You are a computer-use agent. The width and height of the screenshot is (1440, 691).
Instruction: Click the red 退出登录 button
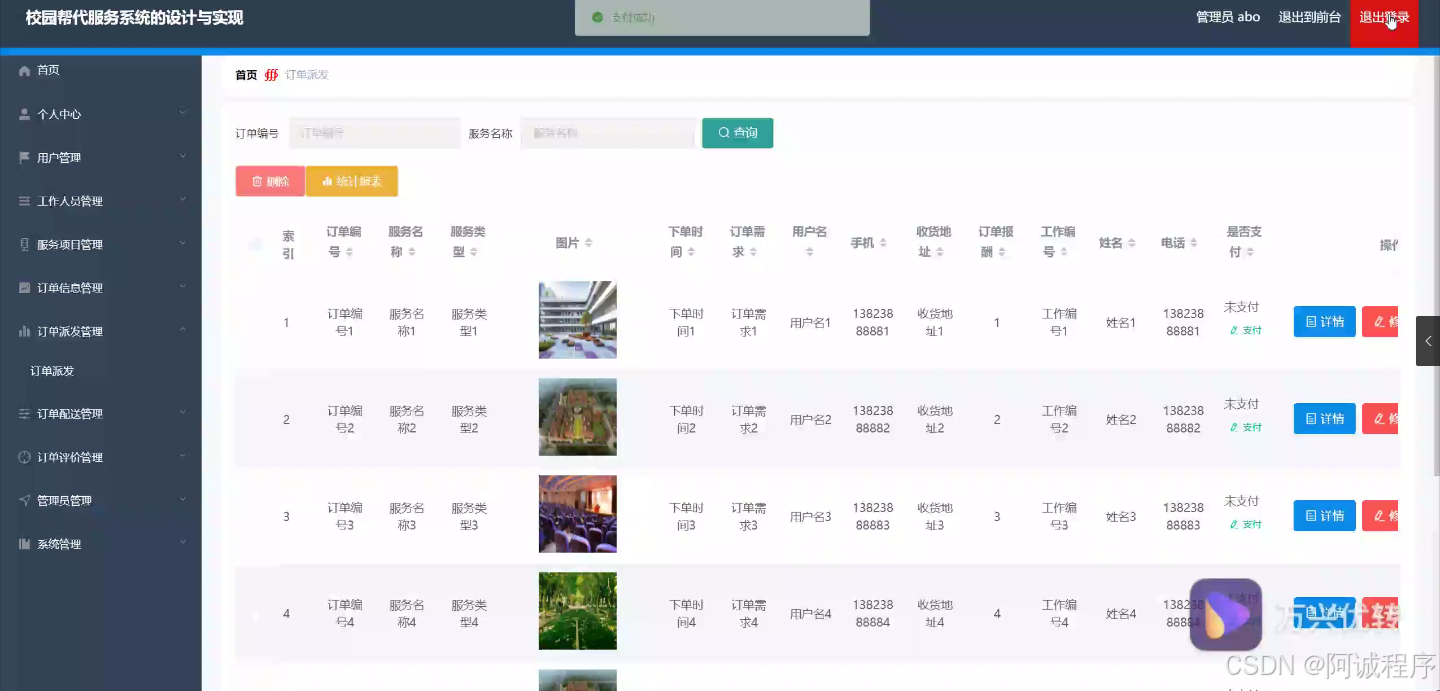(x=1384, y=22)
